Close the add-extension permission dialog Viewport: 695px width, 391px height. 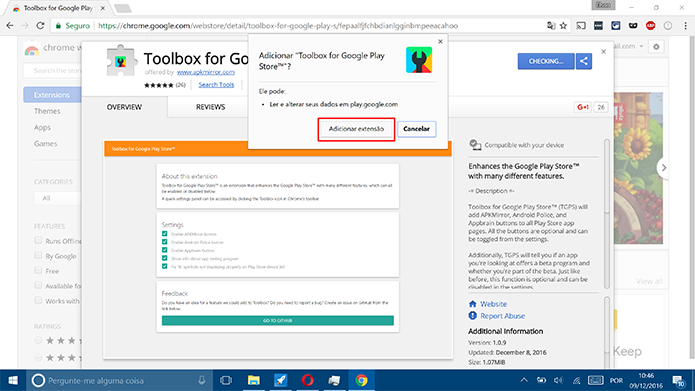[440, 41]
